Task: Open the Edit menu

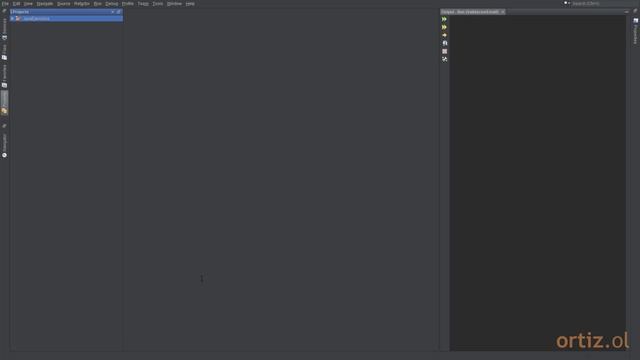Action: click(x=16, y=4)
